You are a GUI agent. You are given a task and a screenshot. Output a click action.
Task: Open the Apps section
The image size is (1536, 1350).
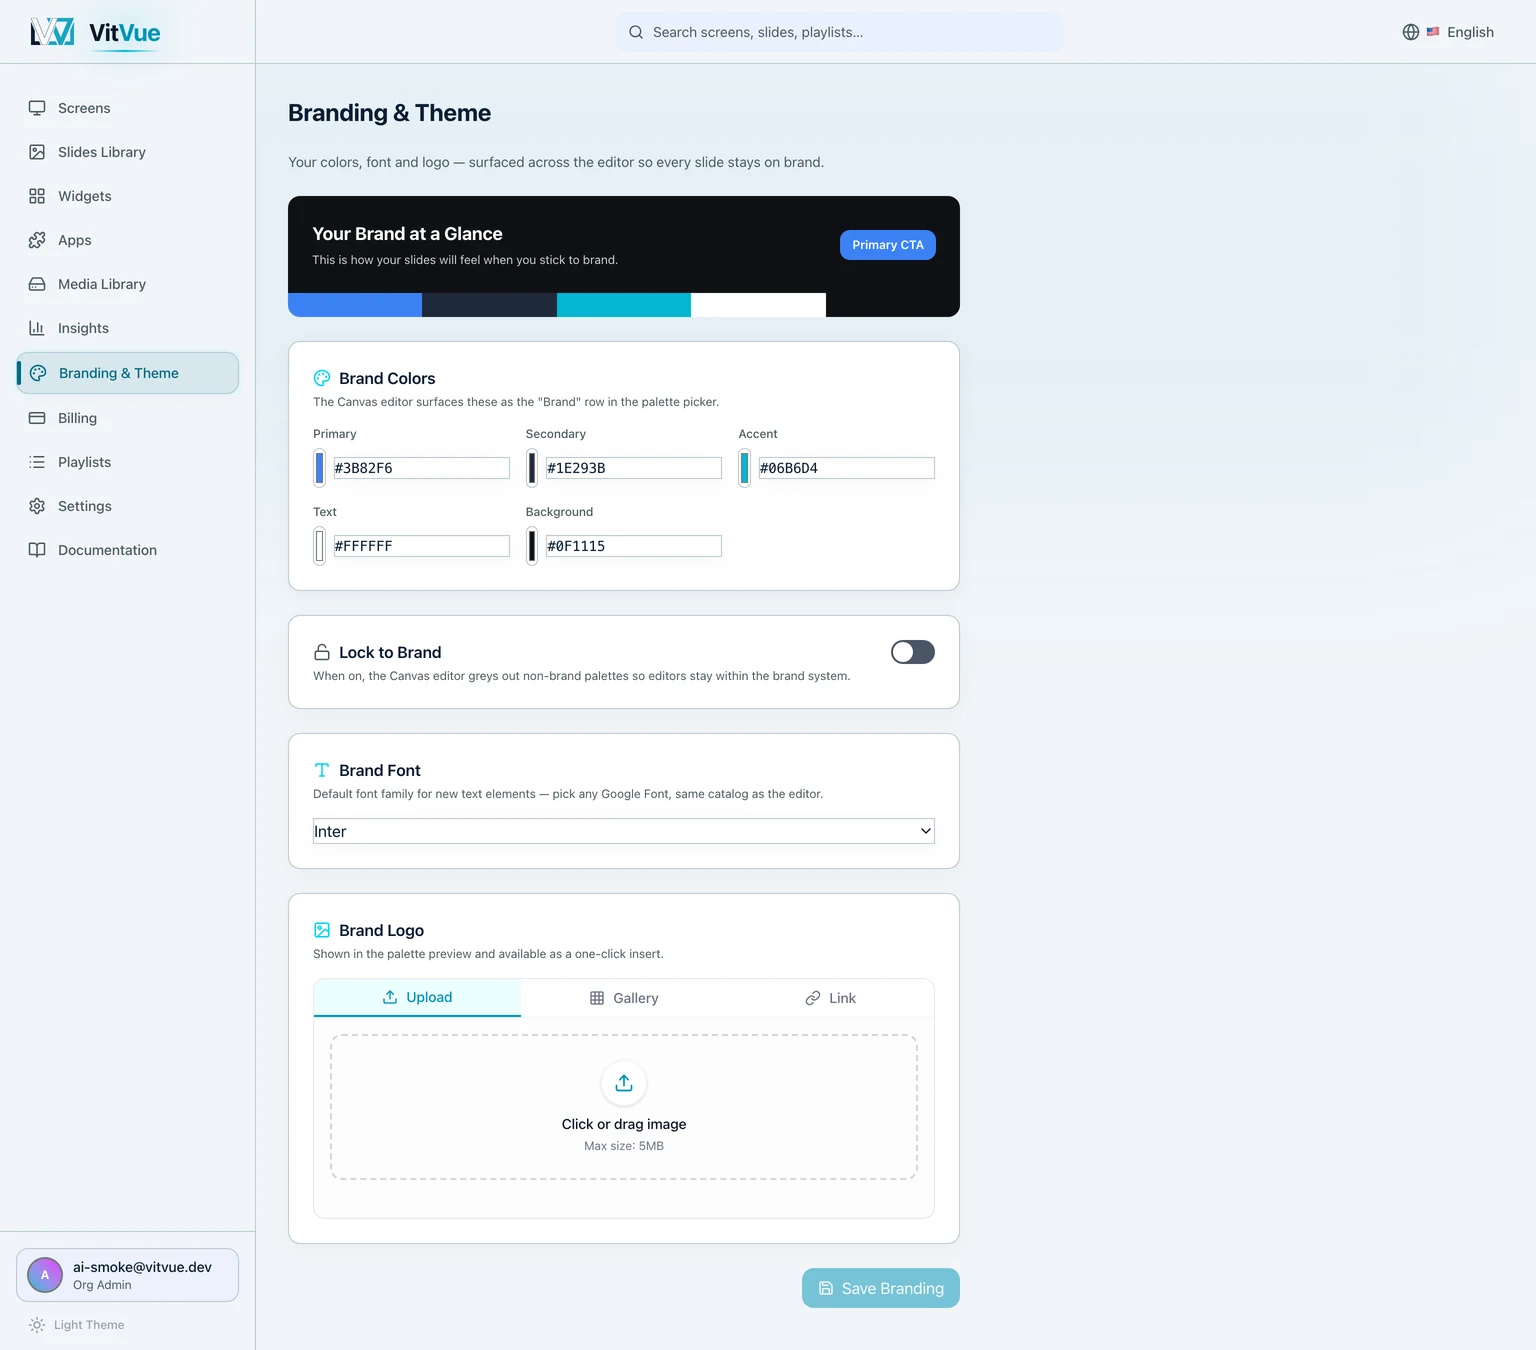127,240
